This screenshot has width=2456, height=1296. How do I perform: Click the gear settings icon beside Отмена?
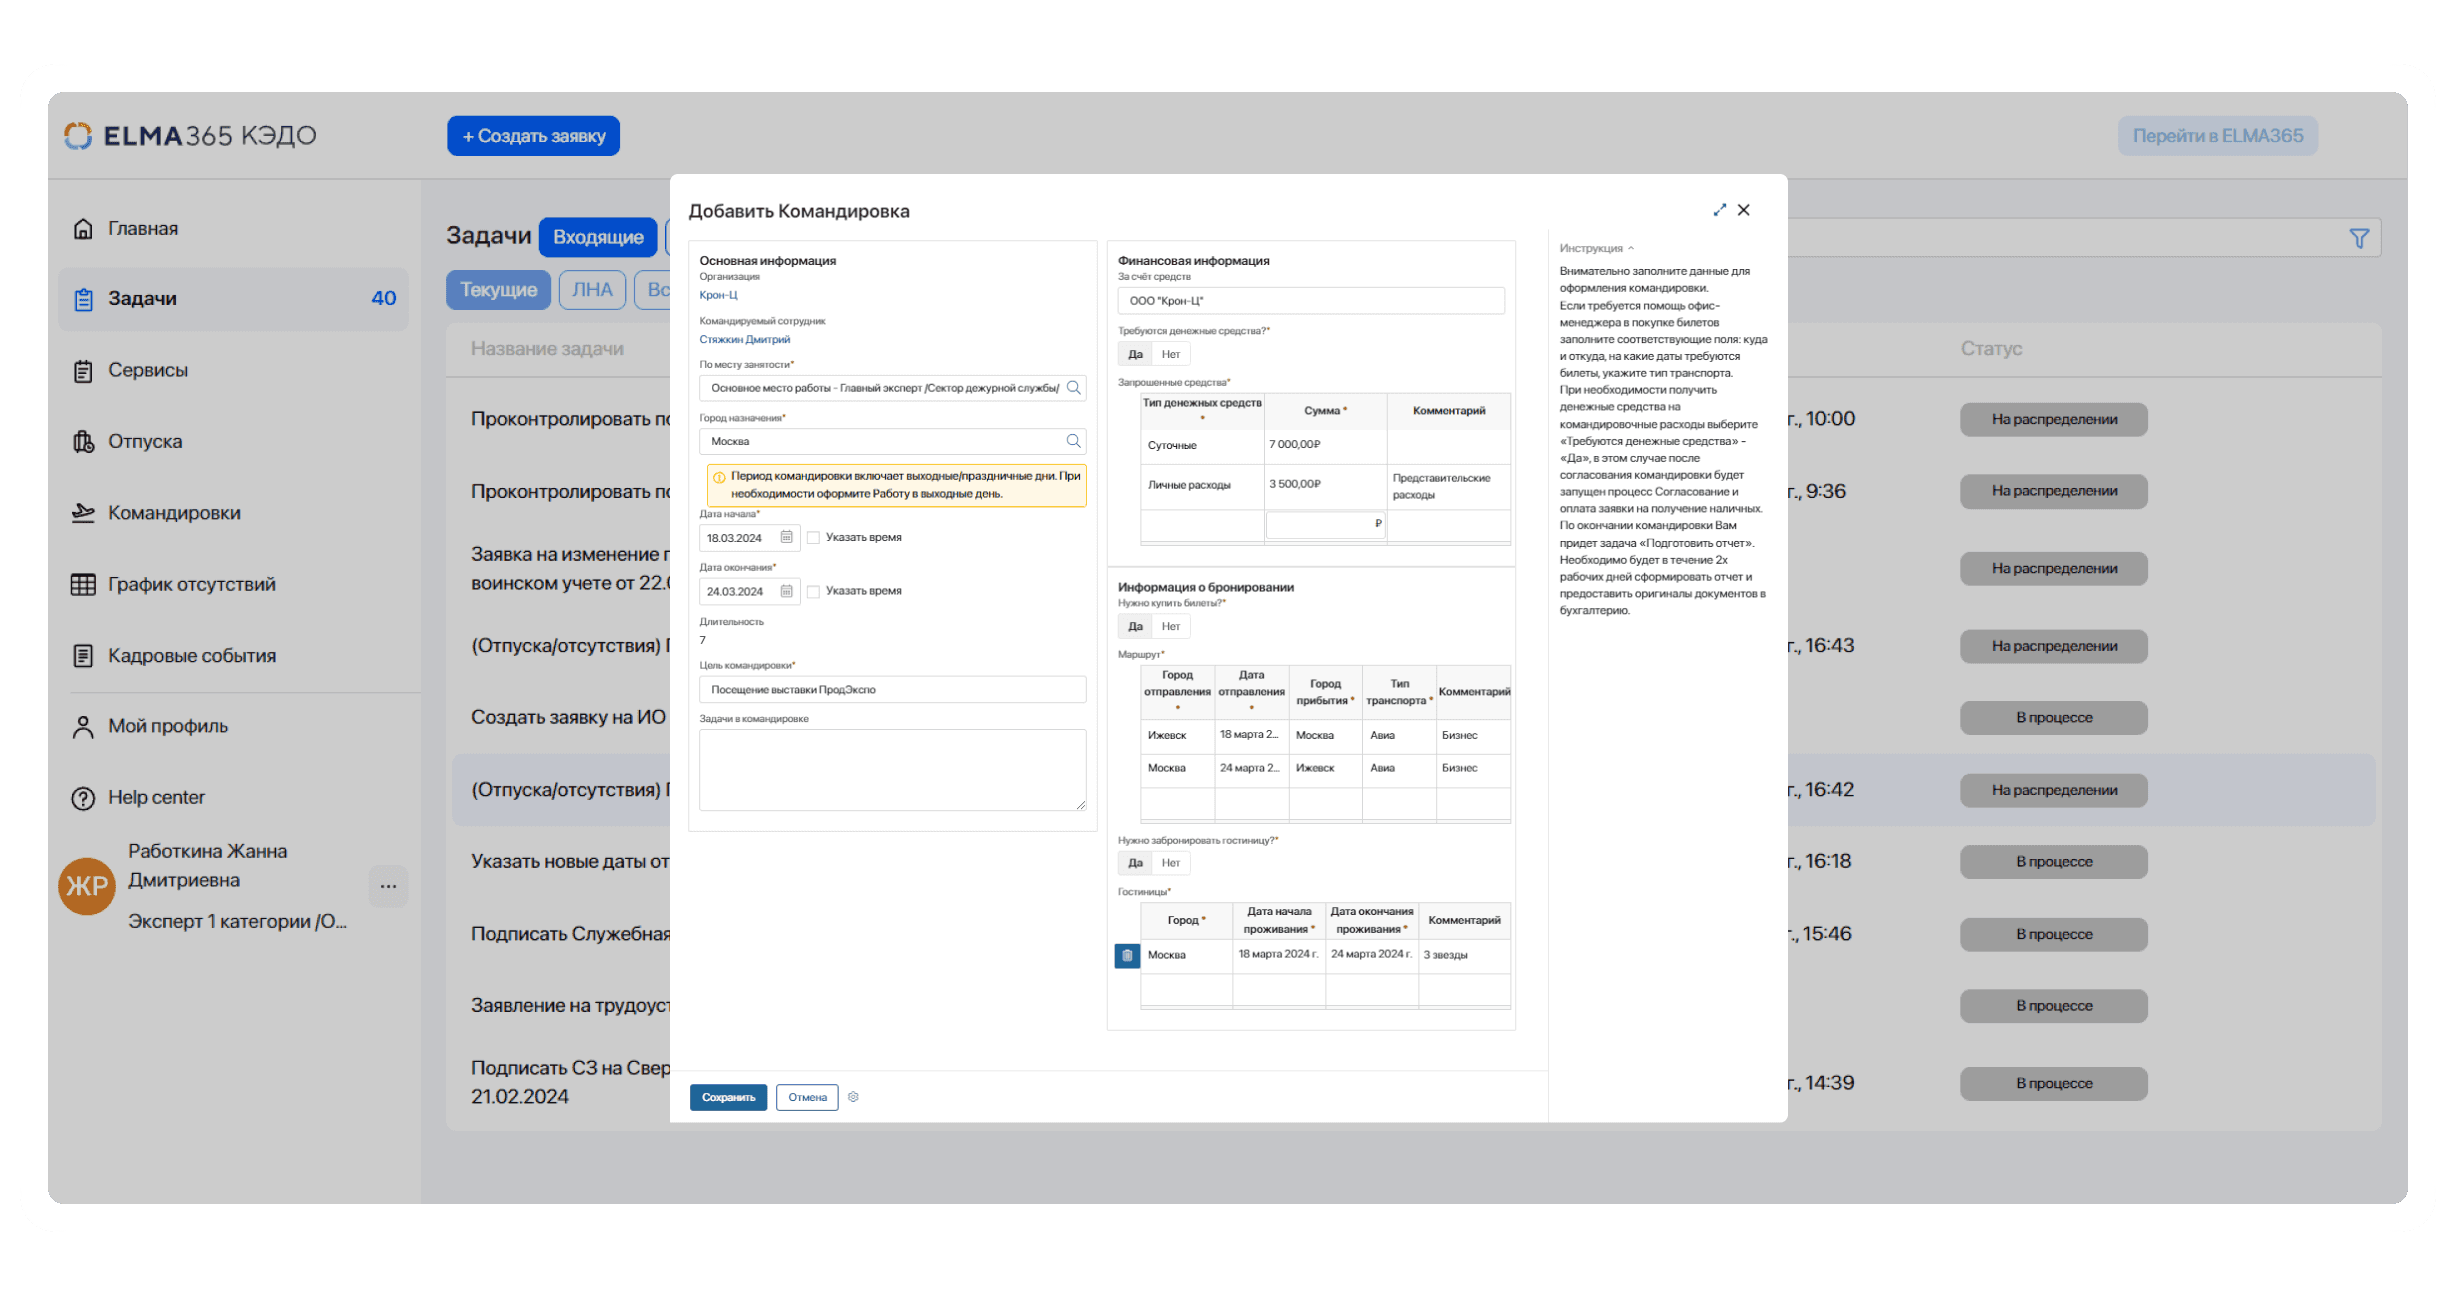(x=853, y=1097)
